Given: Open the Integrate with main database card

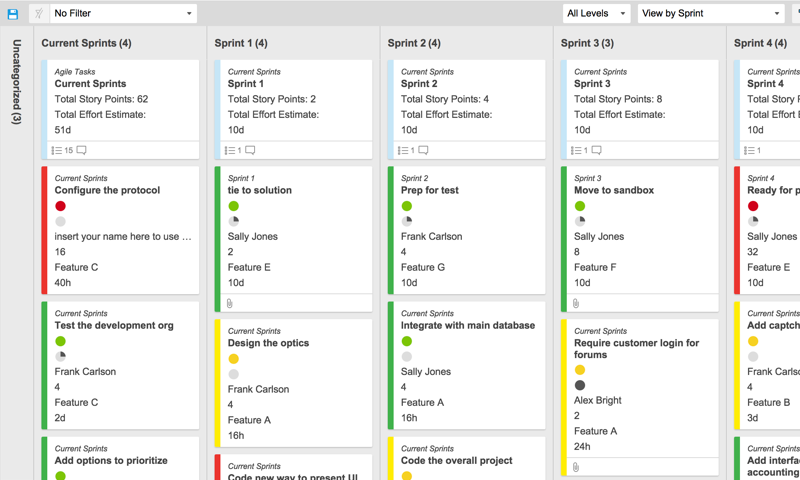Looking at the screenshot, I should pyautogui.click(x=467, y=325).
